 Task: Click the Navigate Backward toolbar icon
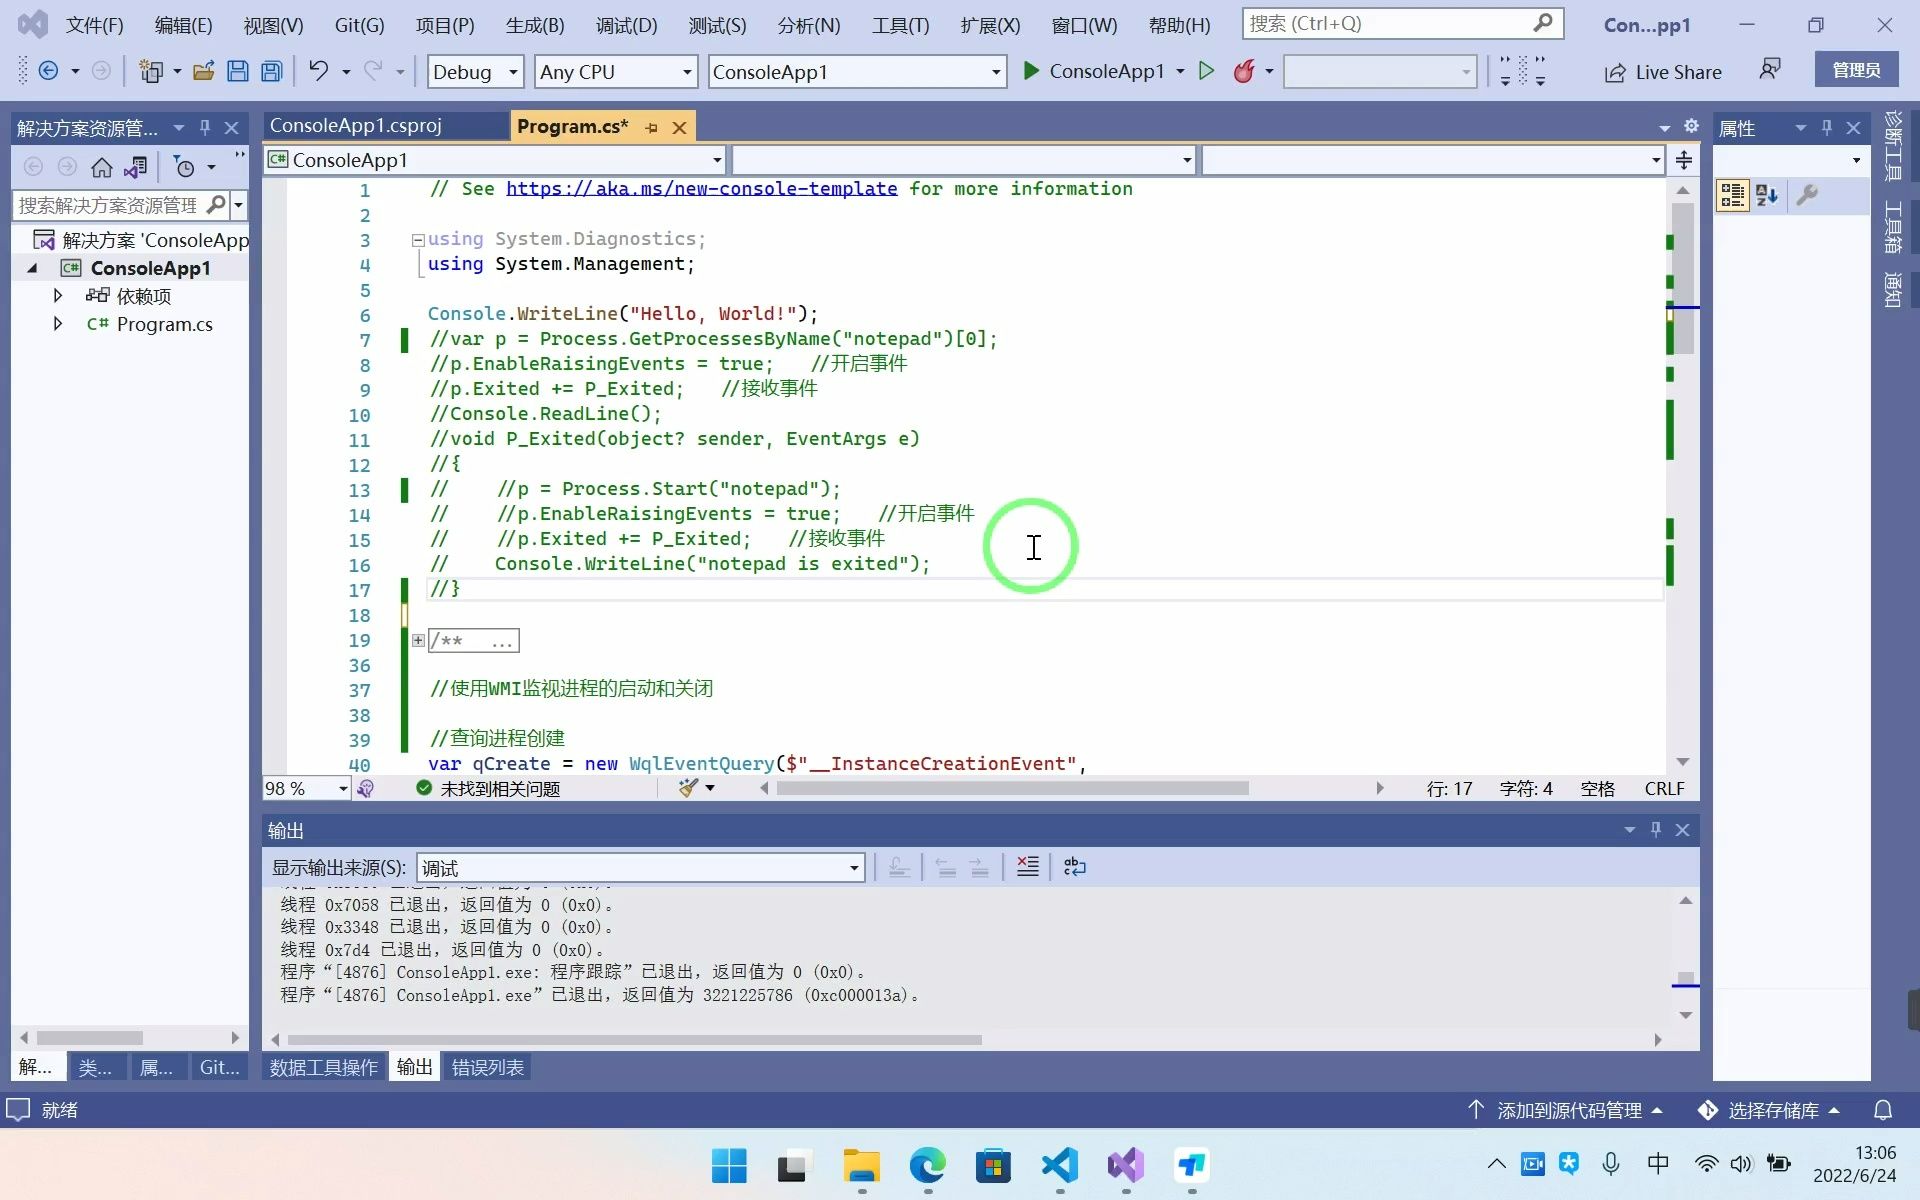coord(48,71)
